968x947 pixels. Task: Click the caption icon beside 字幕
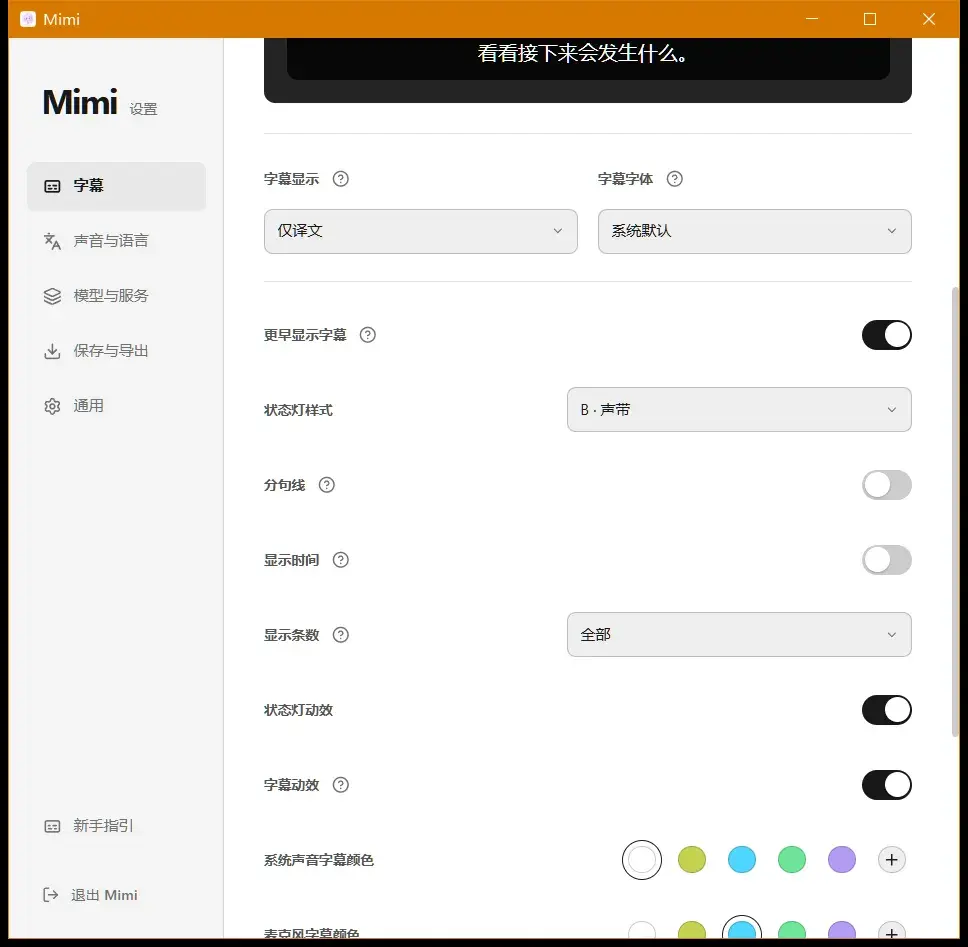coord(52,186)
